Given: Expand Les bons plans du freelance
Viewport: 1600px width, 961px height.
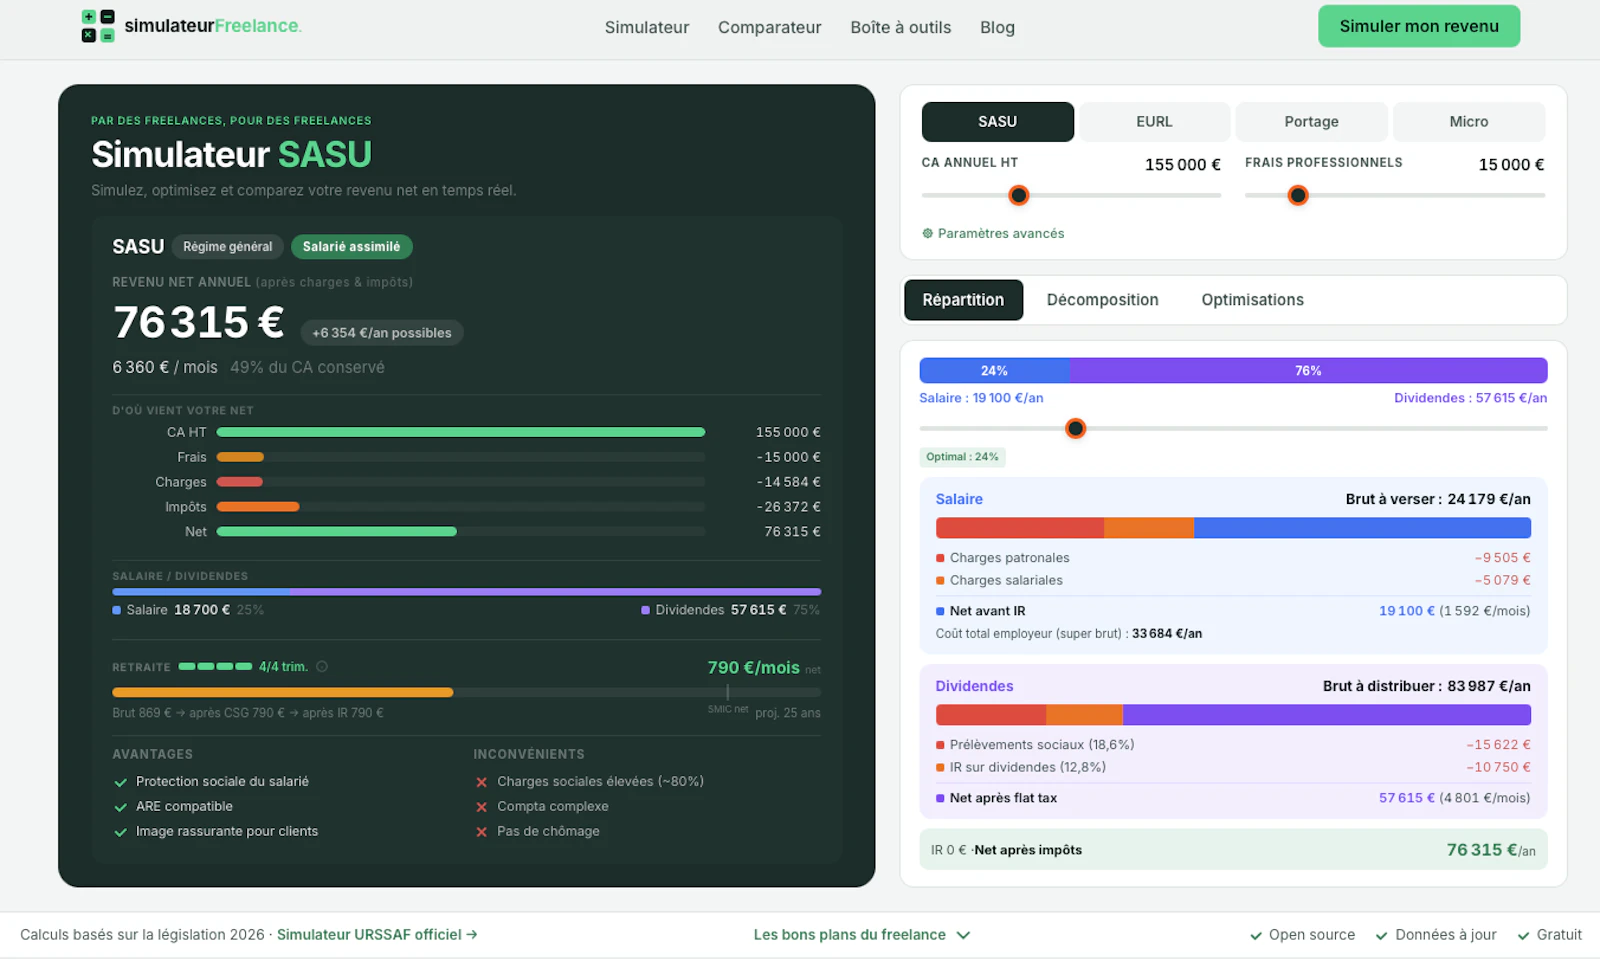Looking at the screenshot, I should pos(861,935).
